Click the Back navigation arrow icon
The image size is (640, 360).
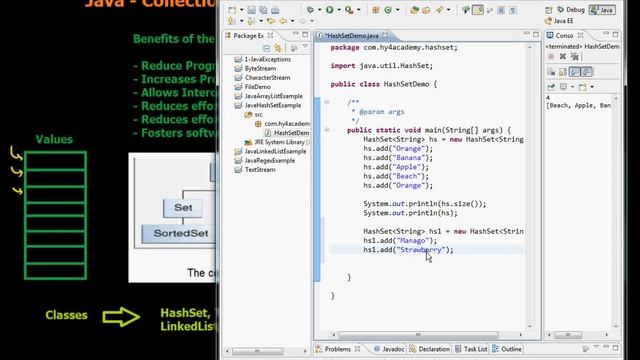(283, 21)
